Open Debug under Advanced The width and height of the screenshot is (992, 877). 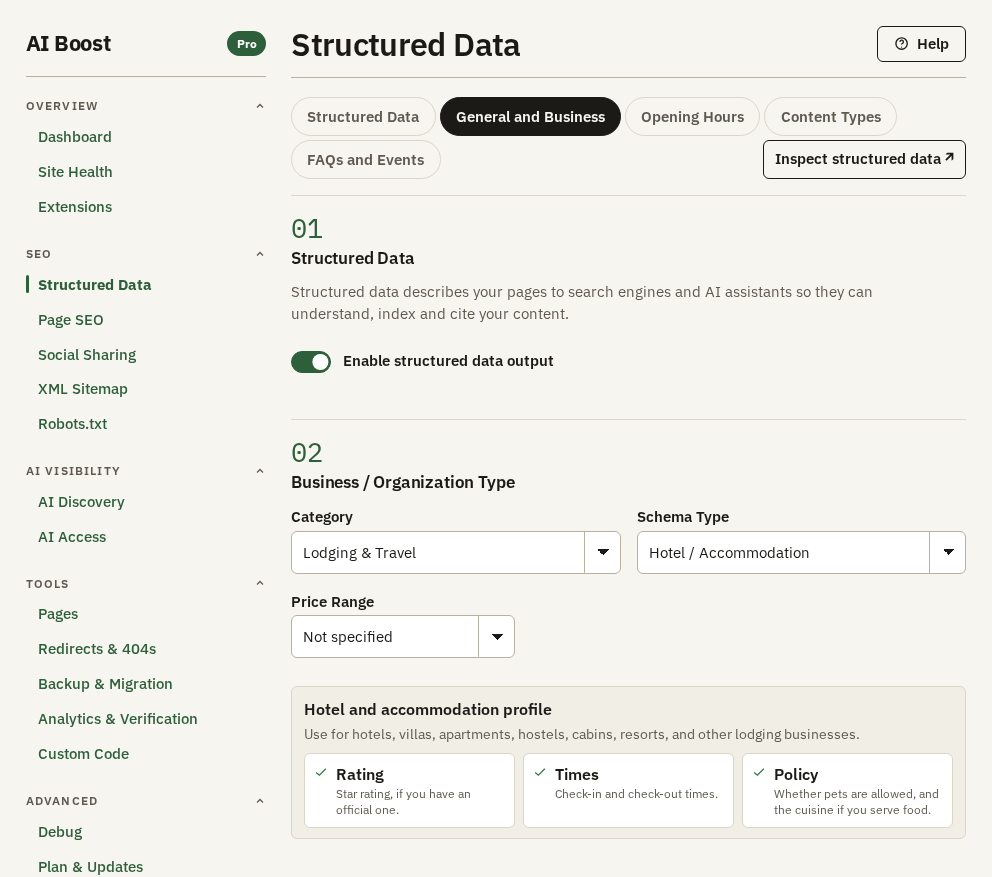[59, 832]
